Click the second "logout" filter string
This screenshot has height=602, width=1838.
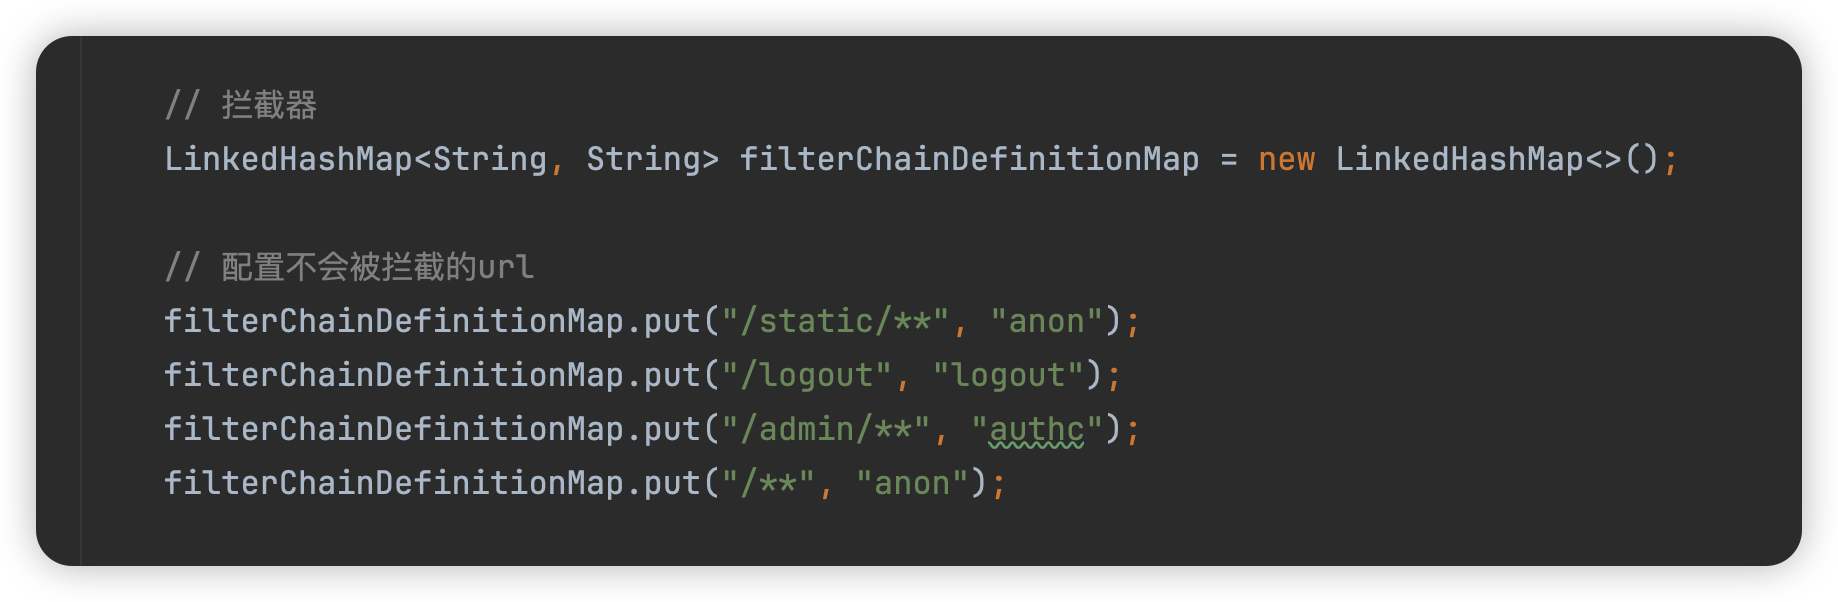click(x=1008, y=375)
